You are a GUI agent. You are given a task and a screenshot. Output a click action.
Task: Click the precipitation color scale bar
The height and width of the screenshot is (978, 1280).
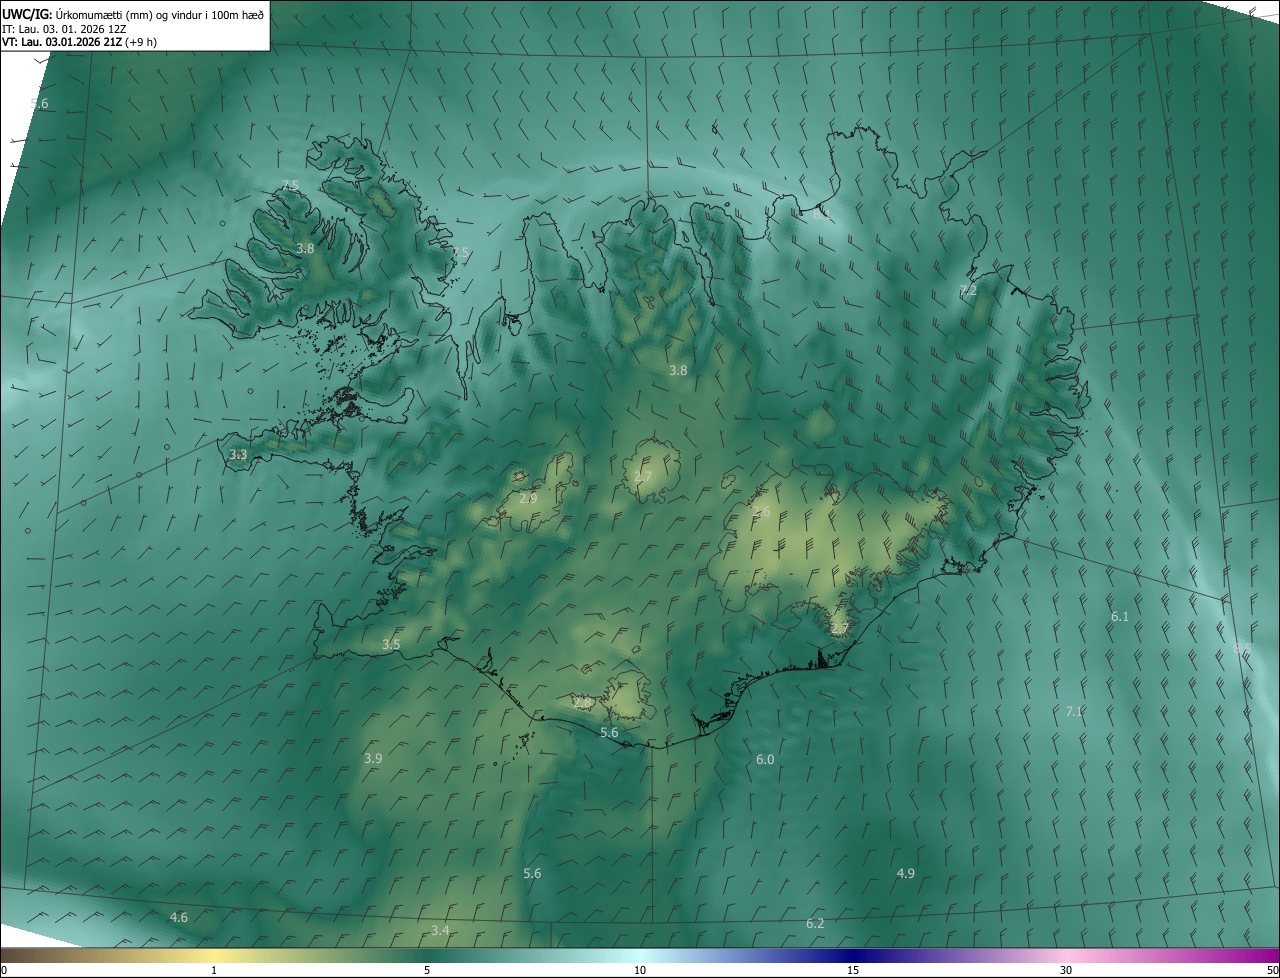point(640,956)
